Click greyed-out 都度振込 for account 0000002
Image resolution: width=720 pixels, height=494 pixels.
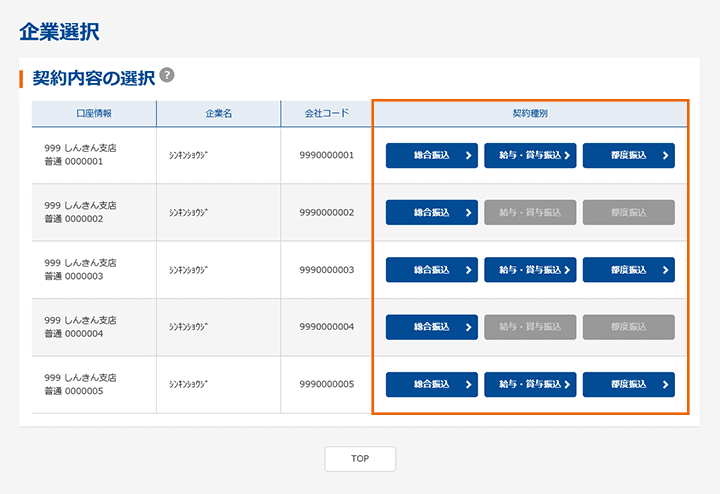(x=628, y=212)
